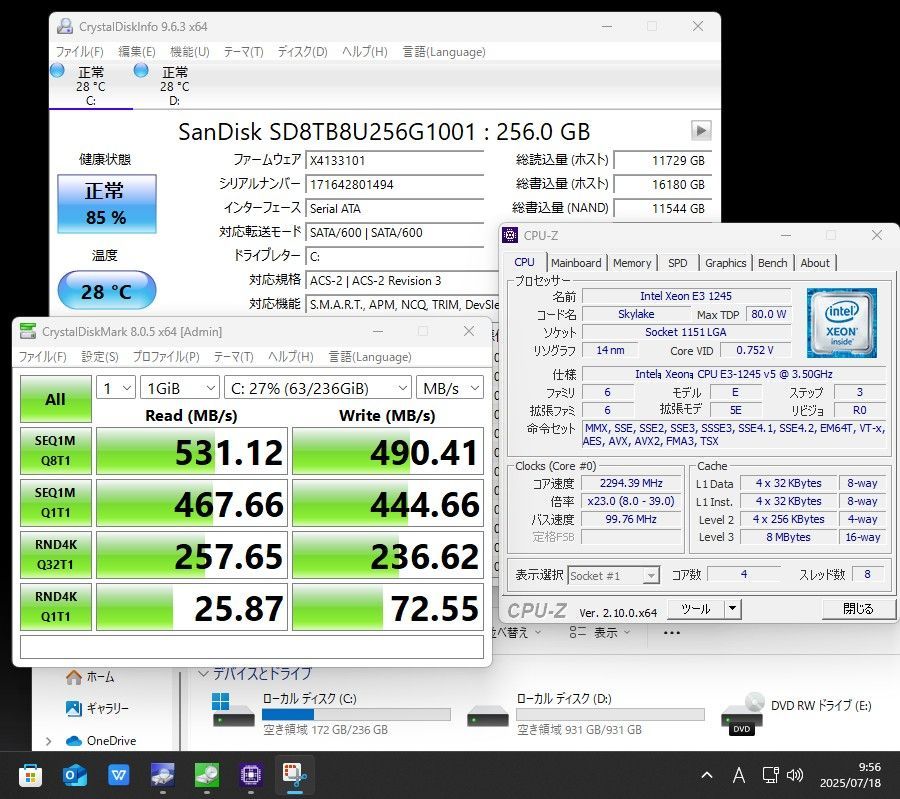Open the test count dropdown showing 1
The image size is (900, 799).
click(x=115, y=388)
